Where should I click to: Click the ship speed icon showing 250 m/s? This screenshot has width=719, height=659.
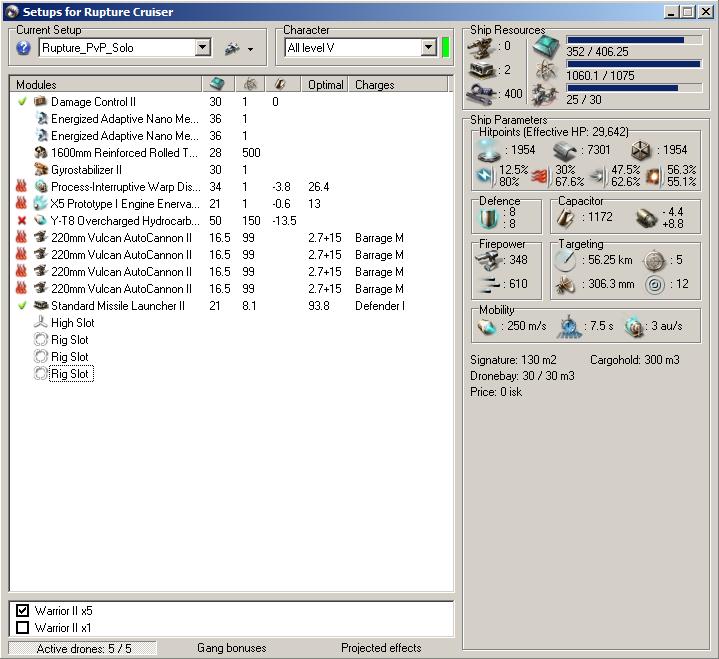(x=487, y=327)
